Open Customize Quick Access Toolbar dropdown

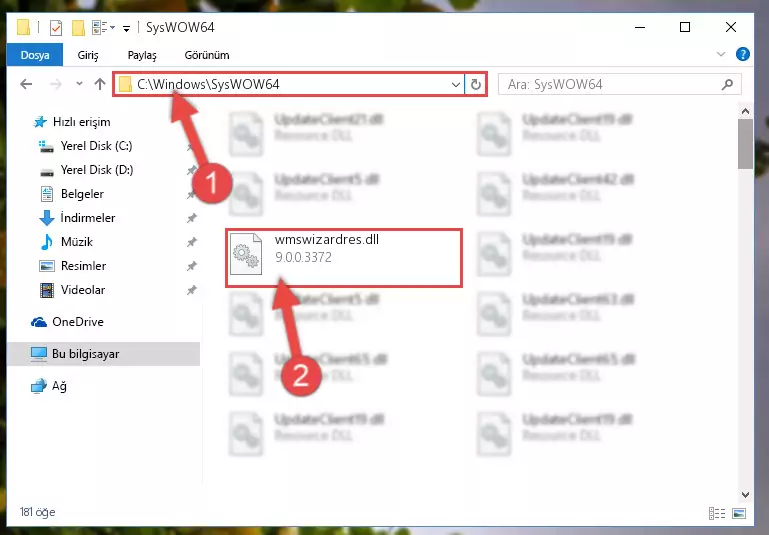(126, 28)
